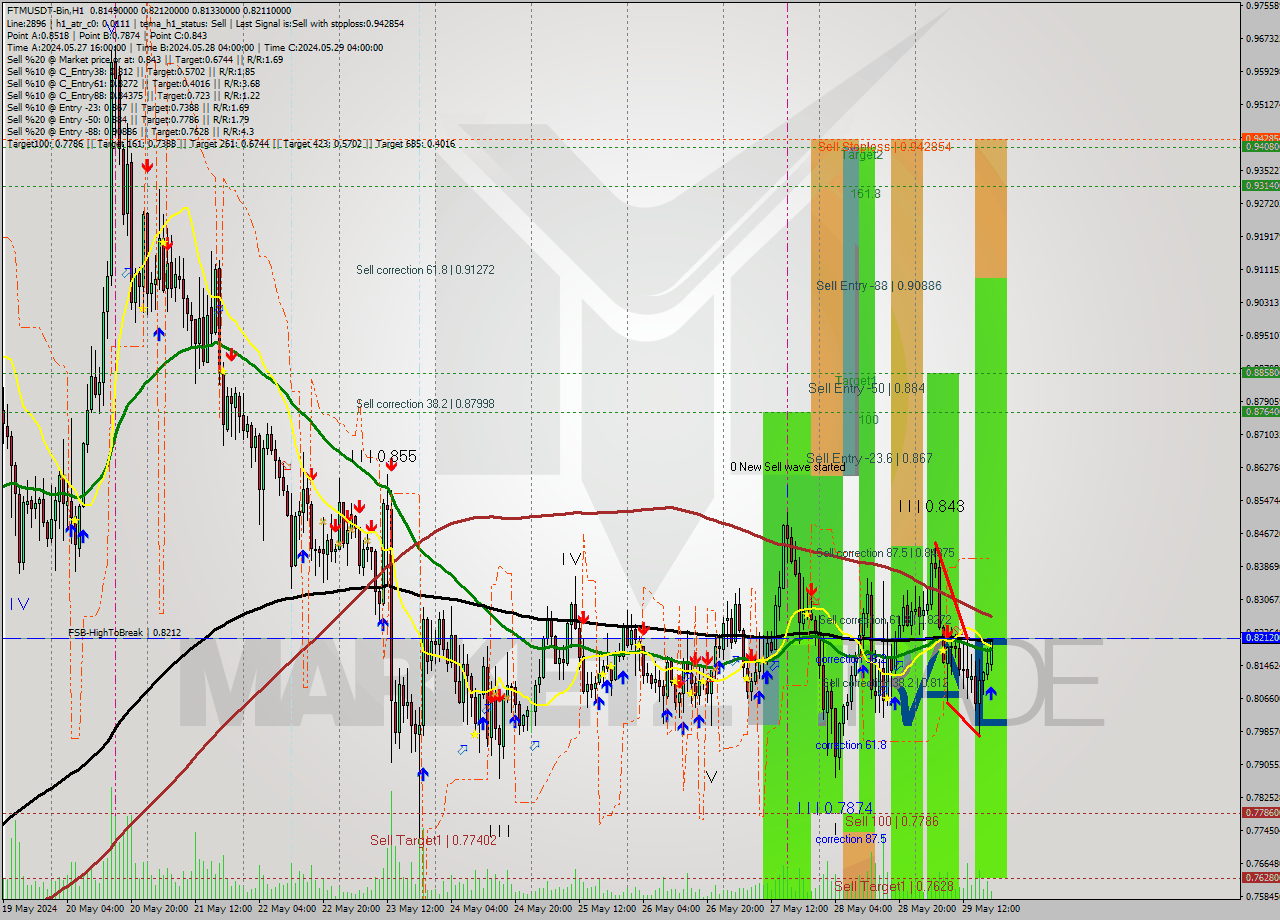Click the '27 May 12:00' time axis label
The height and width of the screenshot is (920, 1280).
[800, 910]
